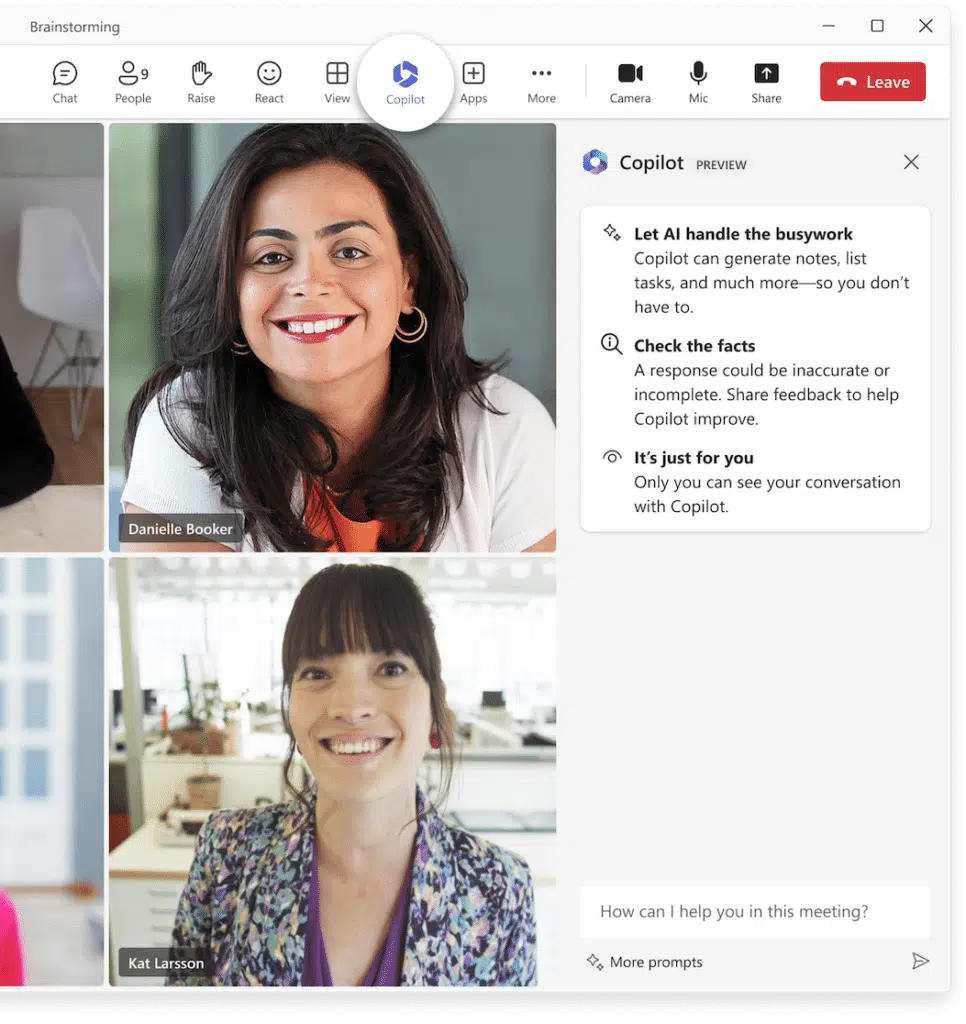The height and width of the screenshot is (1024, 966).
Task: Click the Copilot logo in panel header
Action: click(595, 162)
